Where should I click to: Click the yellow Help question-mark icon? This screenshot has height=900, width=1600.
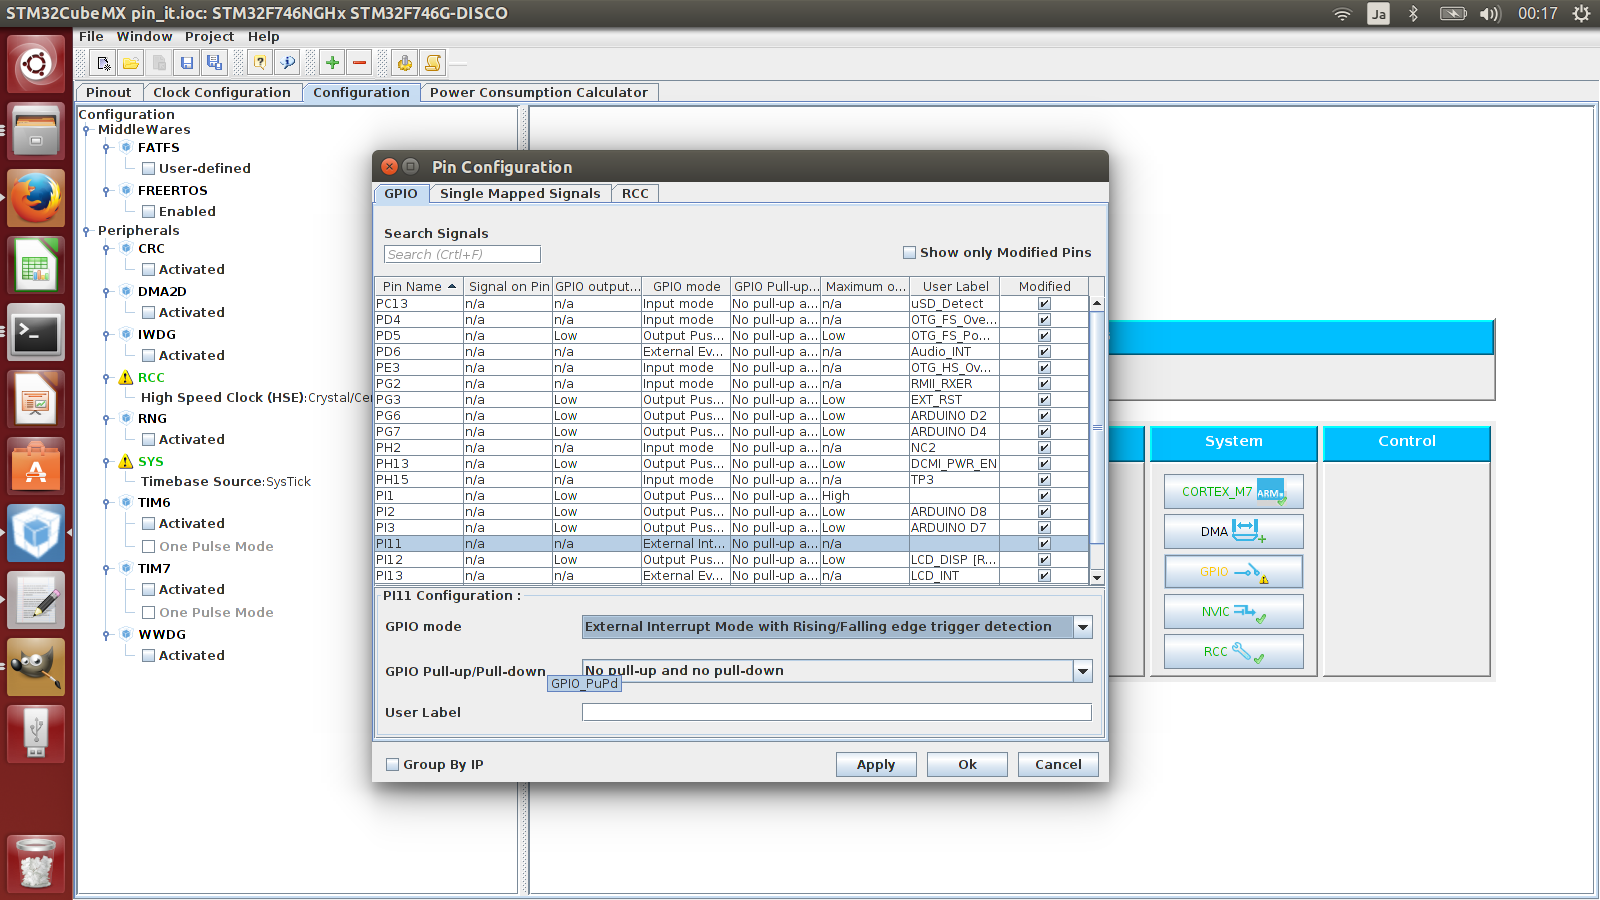point(260,63)
